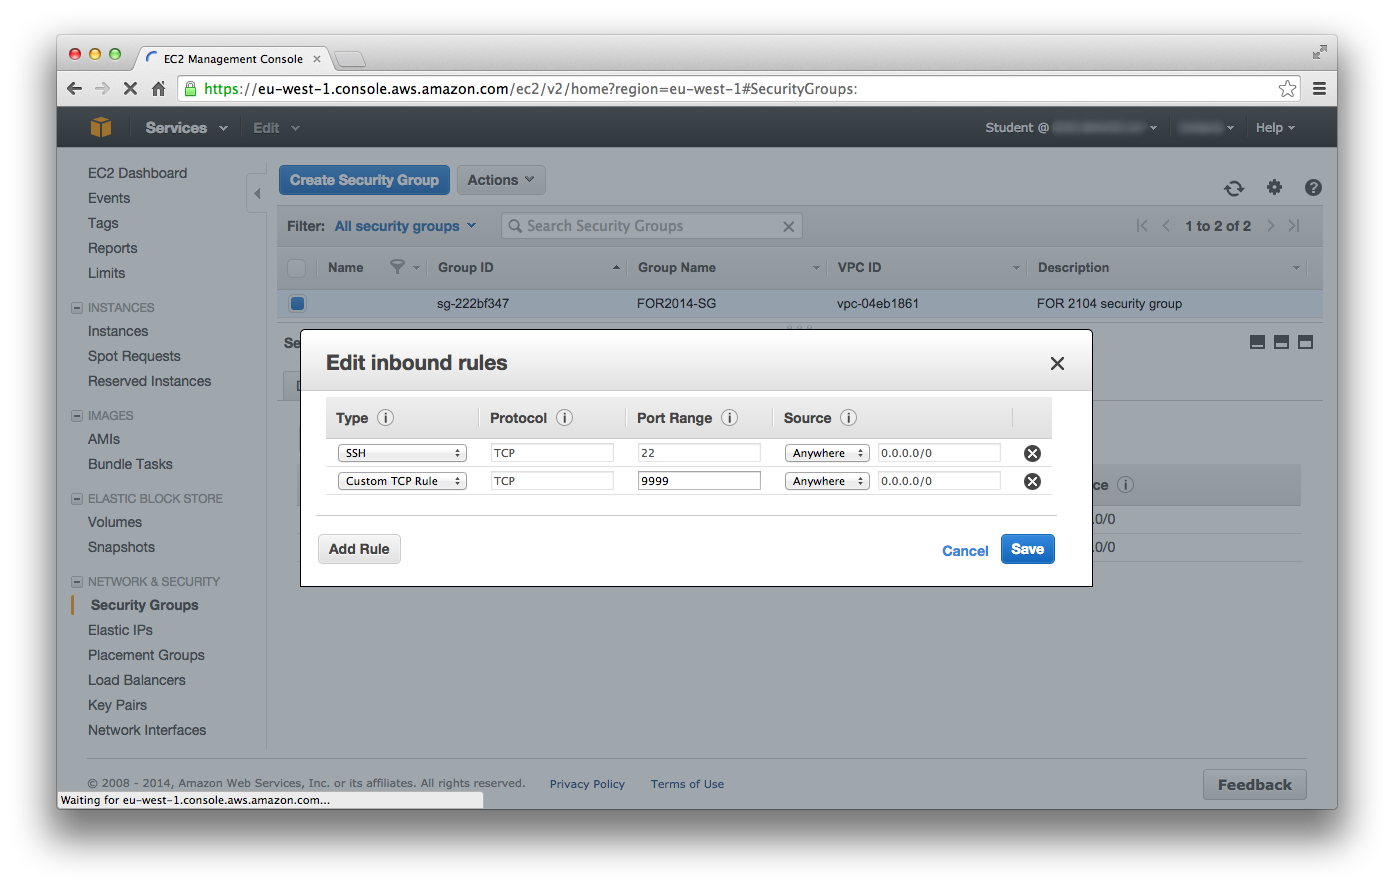Viewport: 1394px width, 888px height.
Task: Minimize the details pane layout icon
Action: 1257,342
